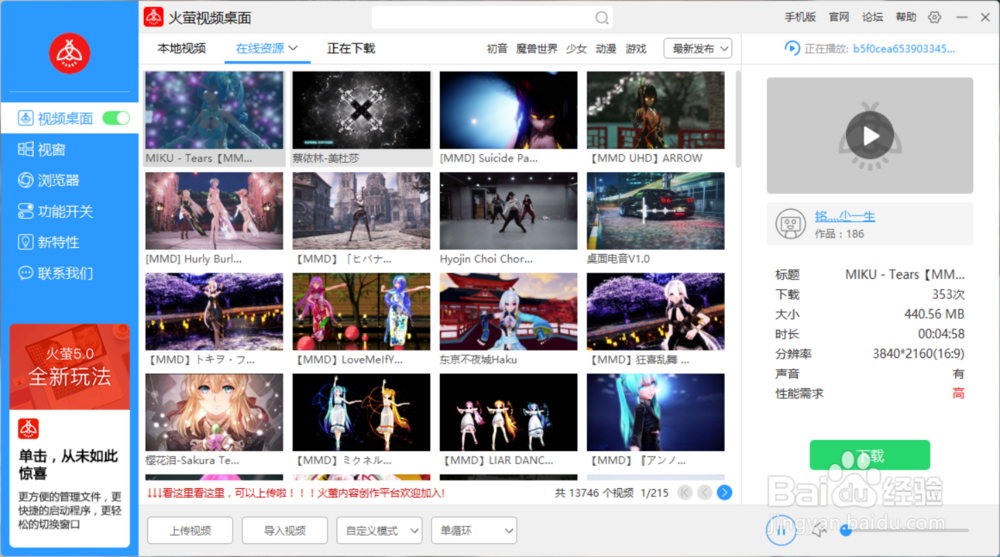This screenshot has height=557, width=1000.
Task: Go to the previous page arrow
Action: click(705, 493)
